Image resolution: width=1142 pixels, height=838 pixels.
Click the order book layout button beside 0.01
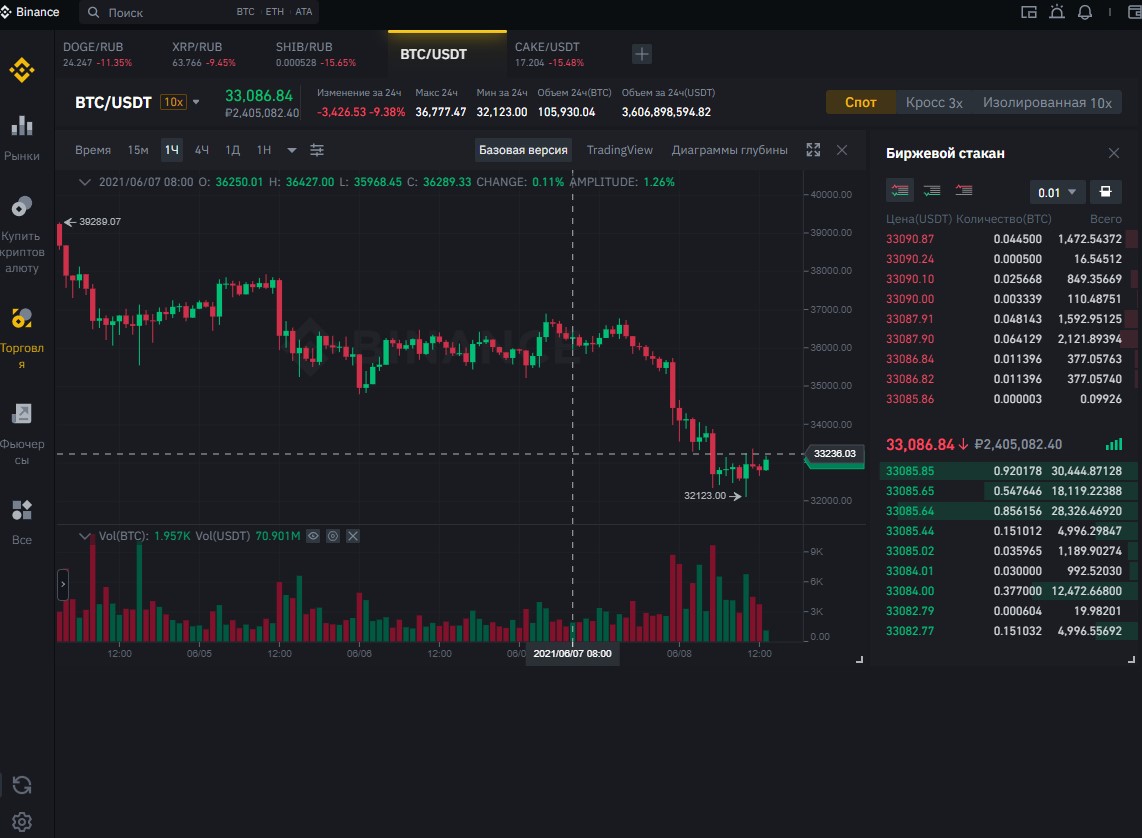pos(1106,191)
